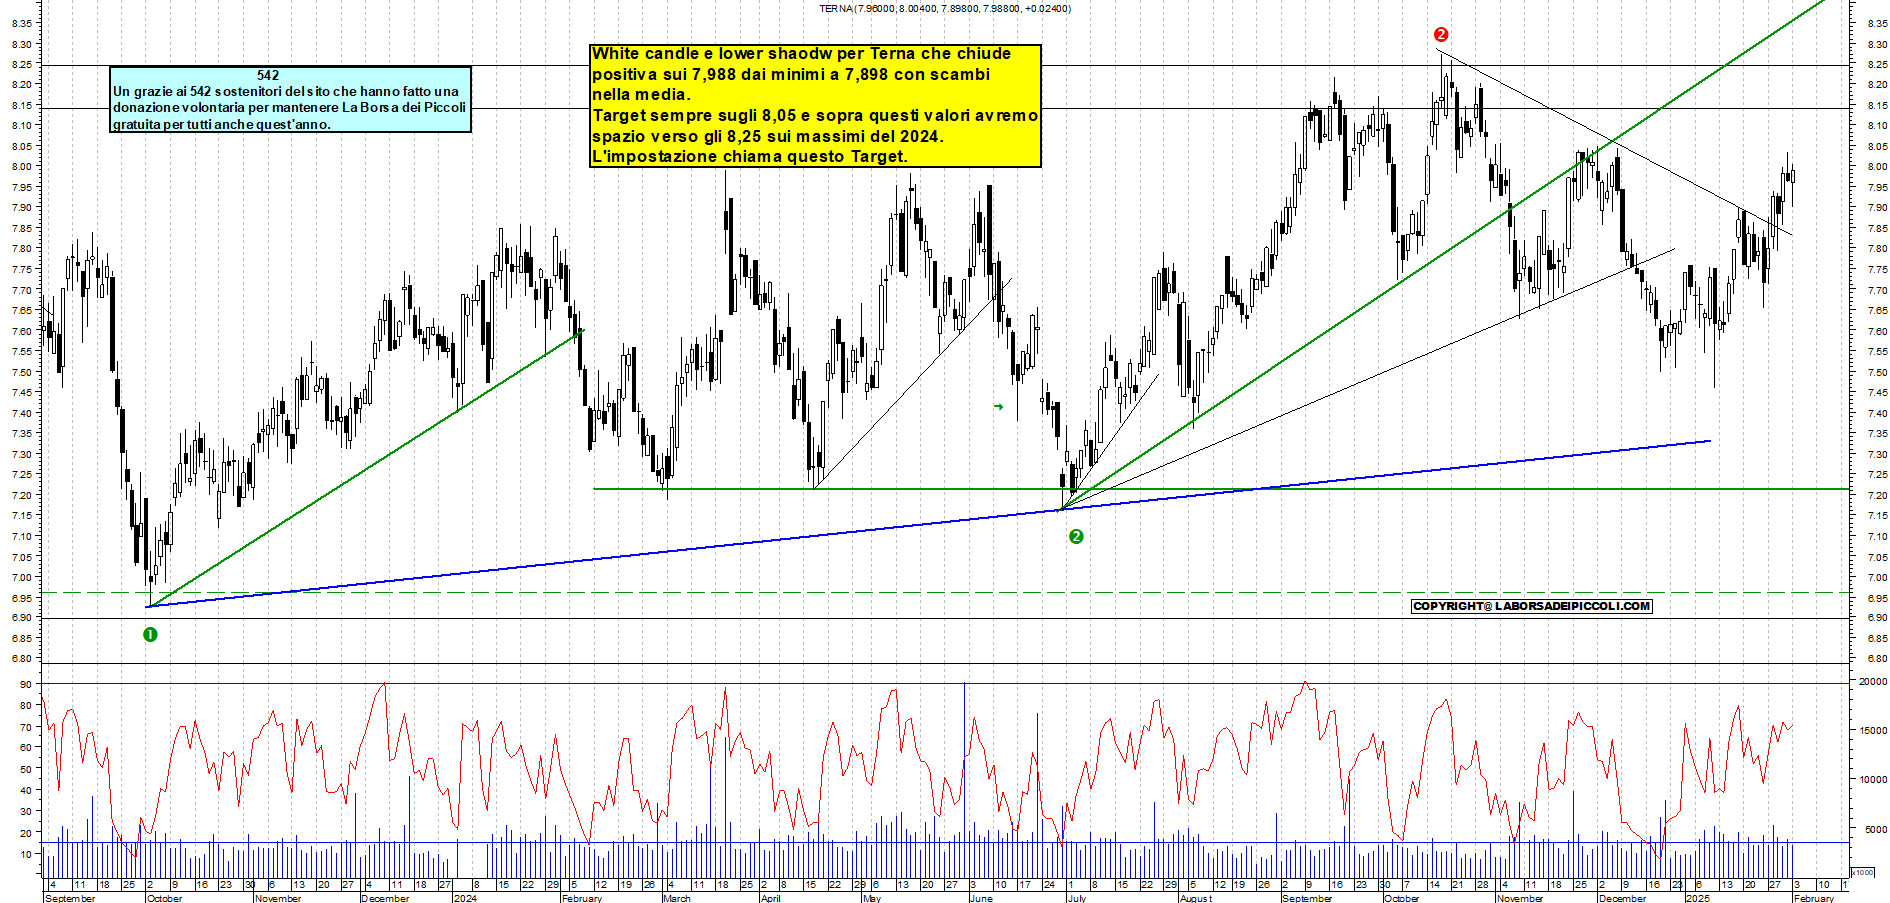
Task: Click the line 'Target sempre sugli 8,05 e sopra questi valori avremo'
Action: click(816, 115)
